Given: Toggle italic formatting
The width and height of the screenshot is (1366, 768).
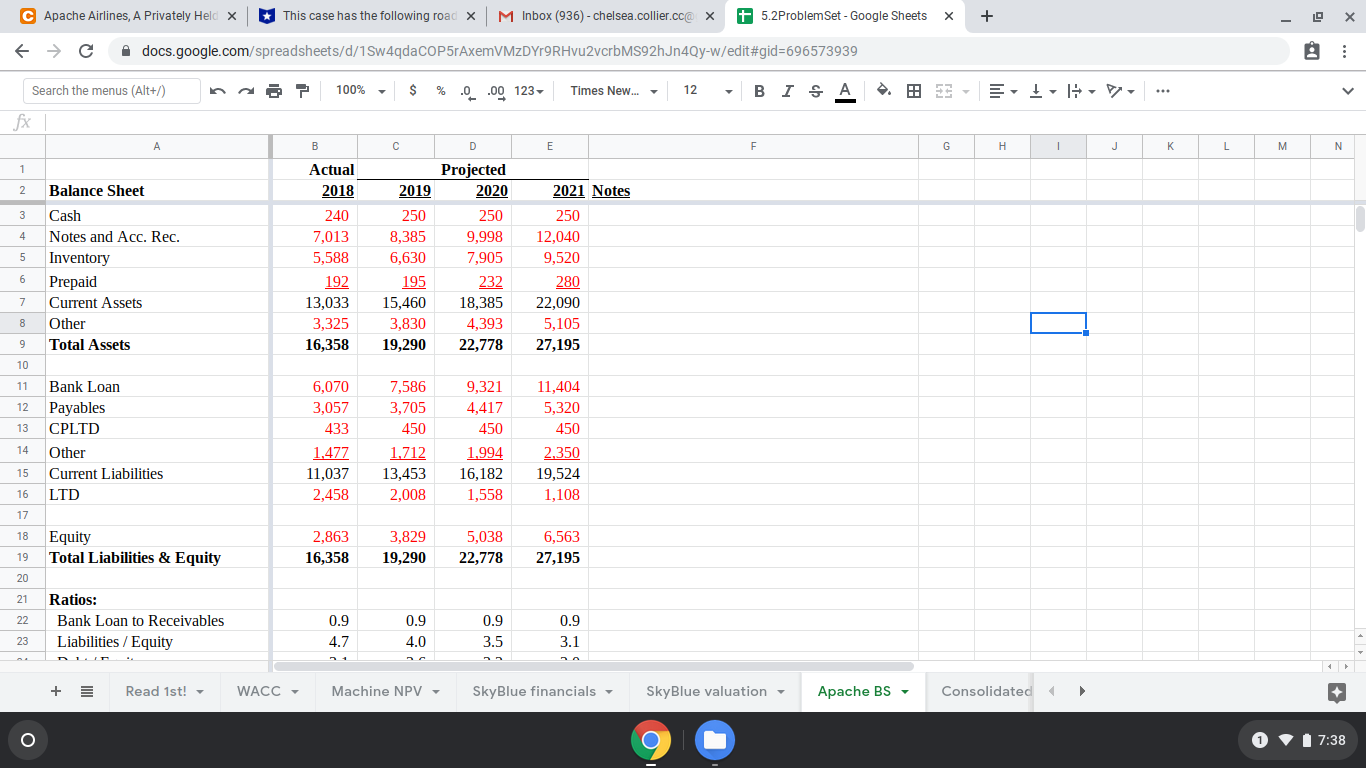Looking at the screenshot, I should (787, 90).
